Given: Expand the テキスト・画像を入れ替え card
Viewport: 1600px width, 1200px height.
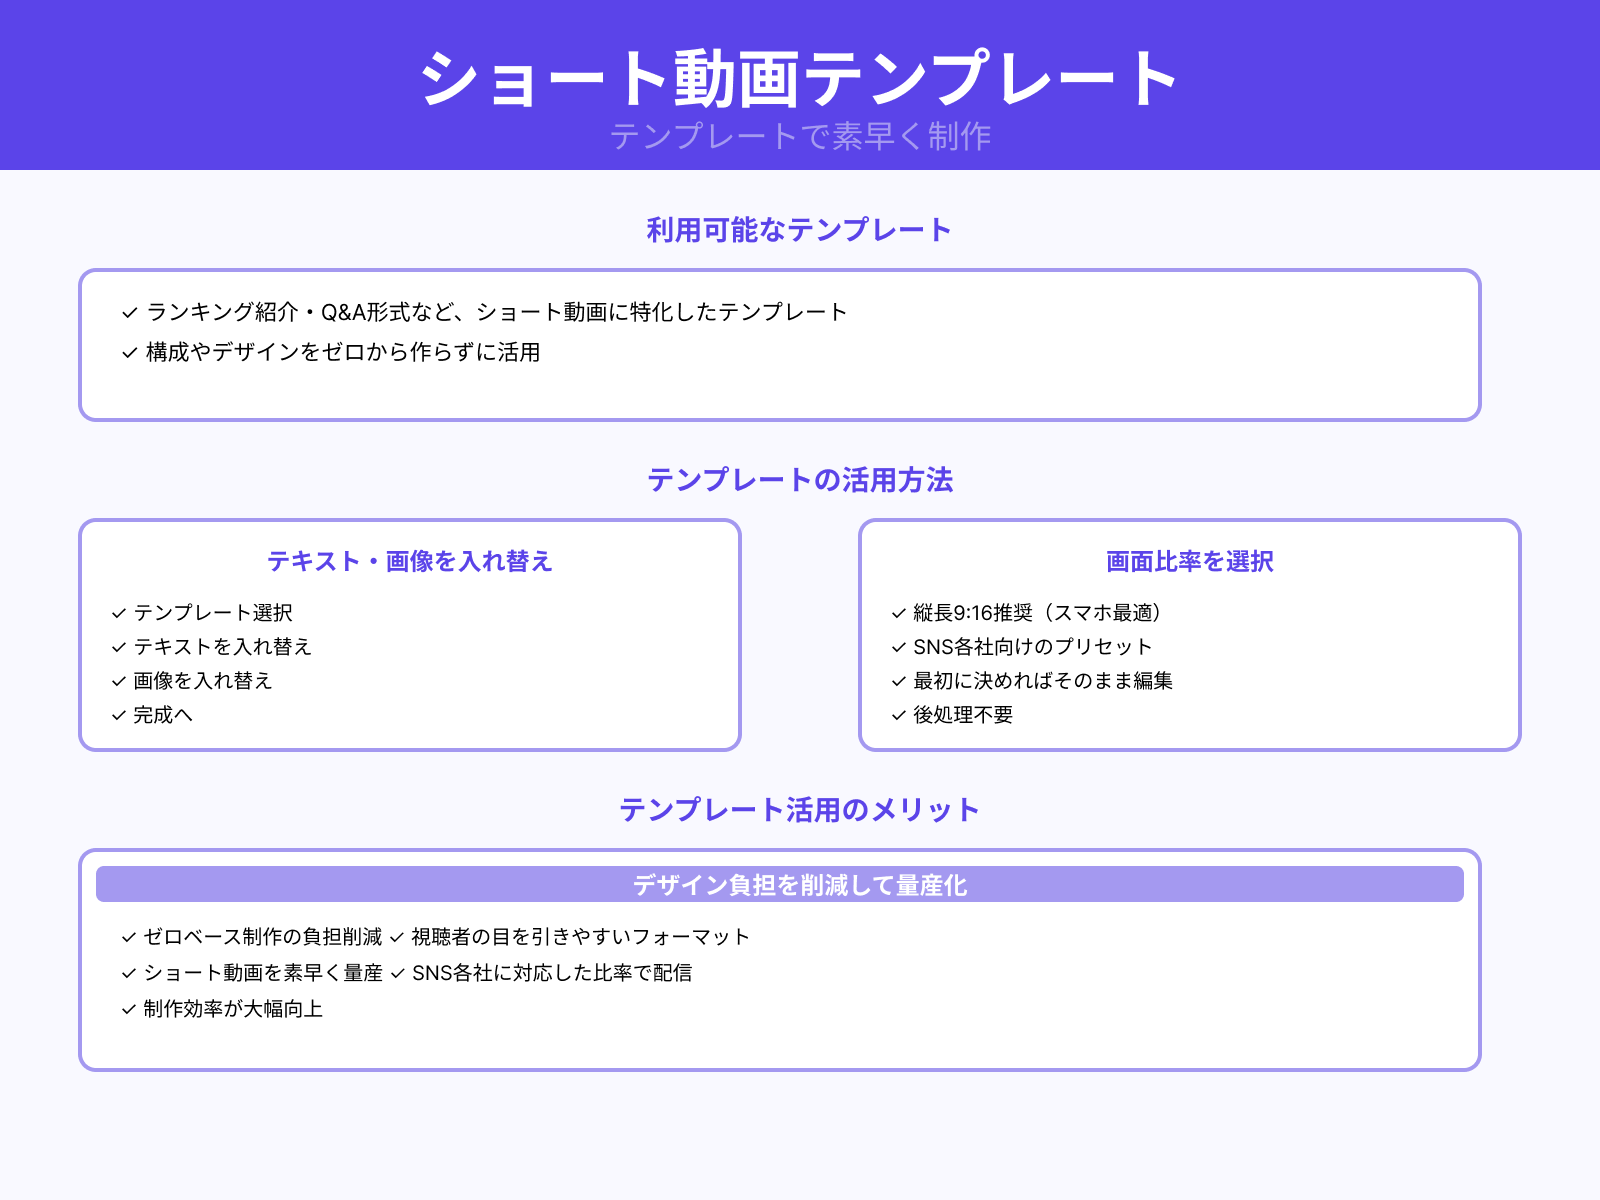Looking at the screenshot, I should (410, 562).
